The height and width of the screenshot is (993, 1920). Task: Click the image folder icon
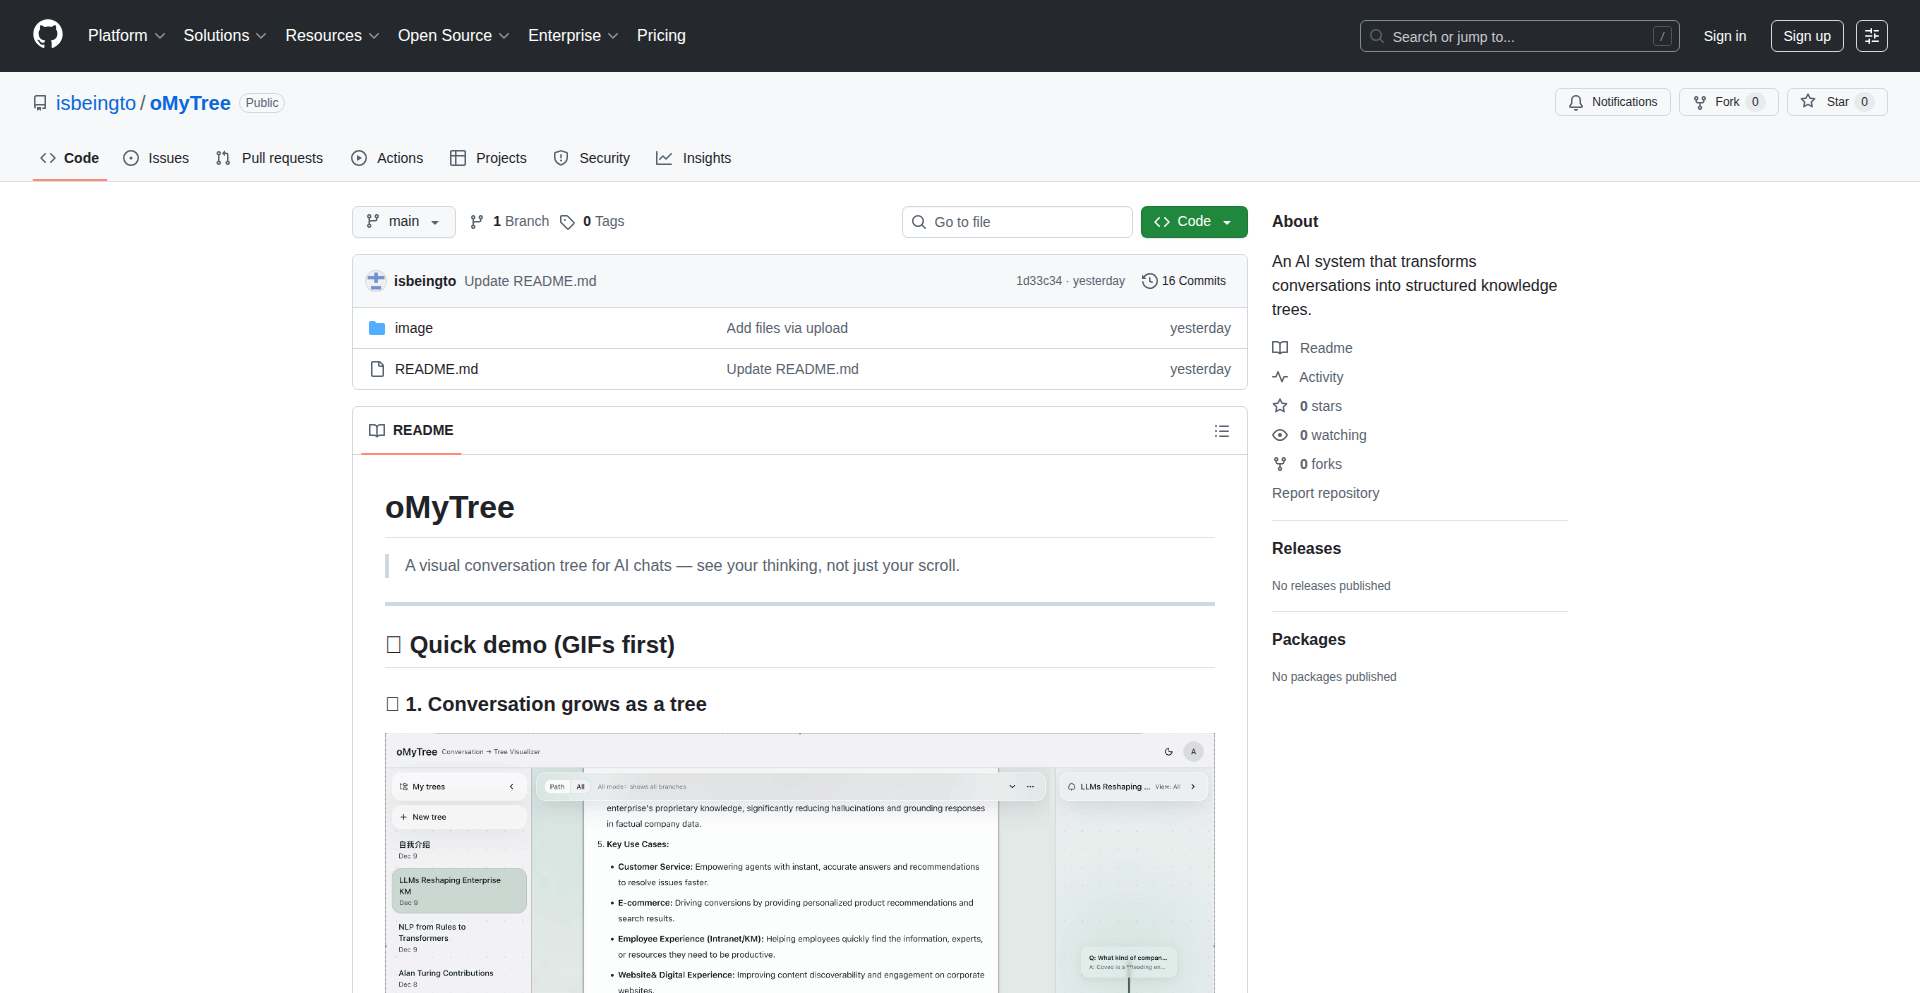point(377,328)
